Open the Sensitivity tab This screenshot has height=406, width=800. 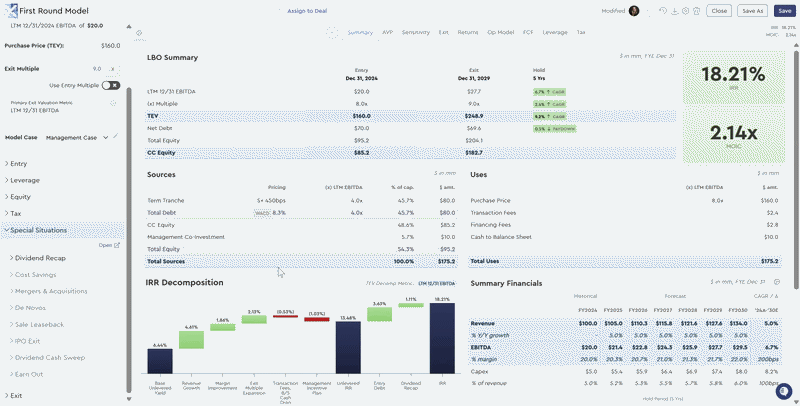(416, 32)
